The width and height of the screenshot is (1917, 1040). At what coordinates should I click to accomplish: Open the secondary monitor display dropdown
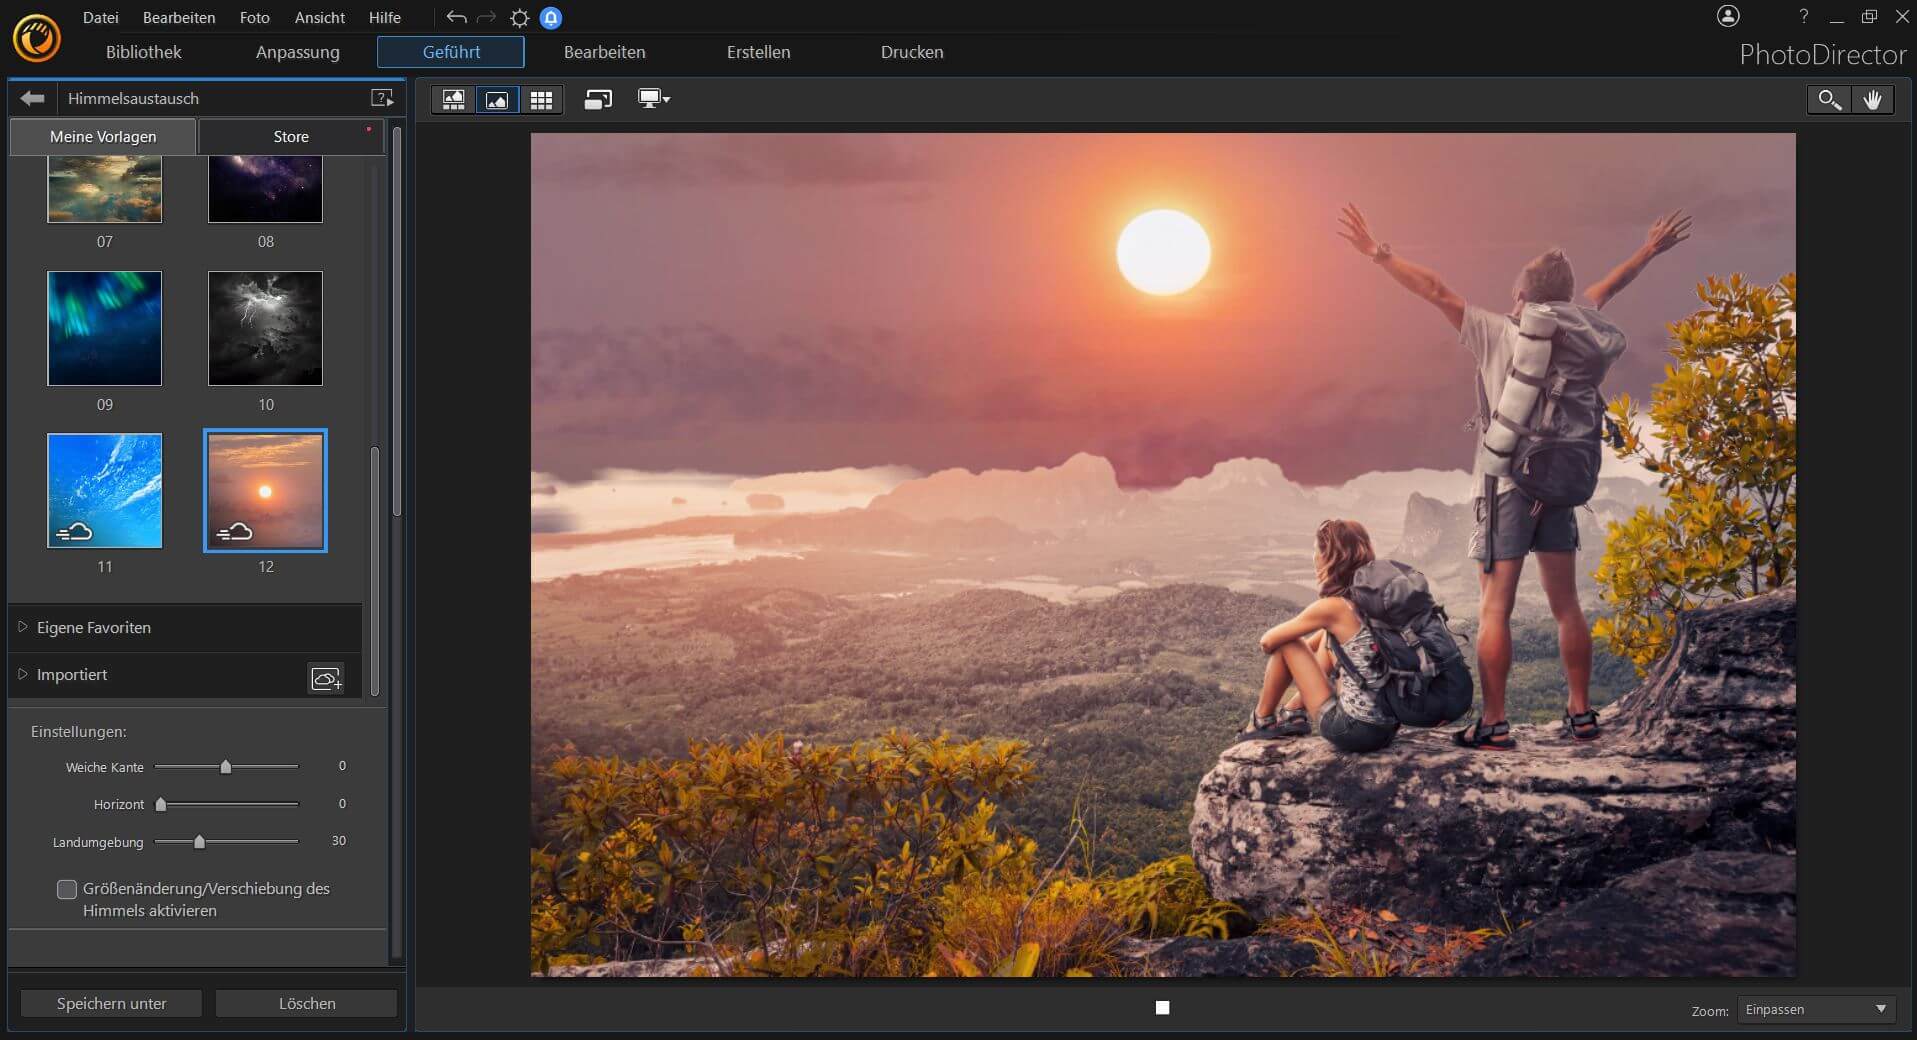(654, 99)
